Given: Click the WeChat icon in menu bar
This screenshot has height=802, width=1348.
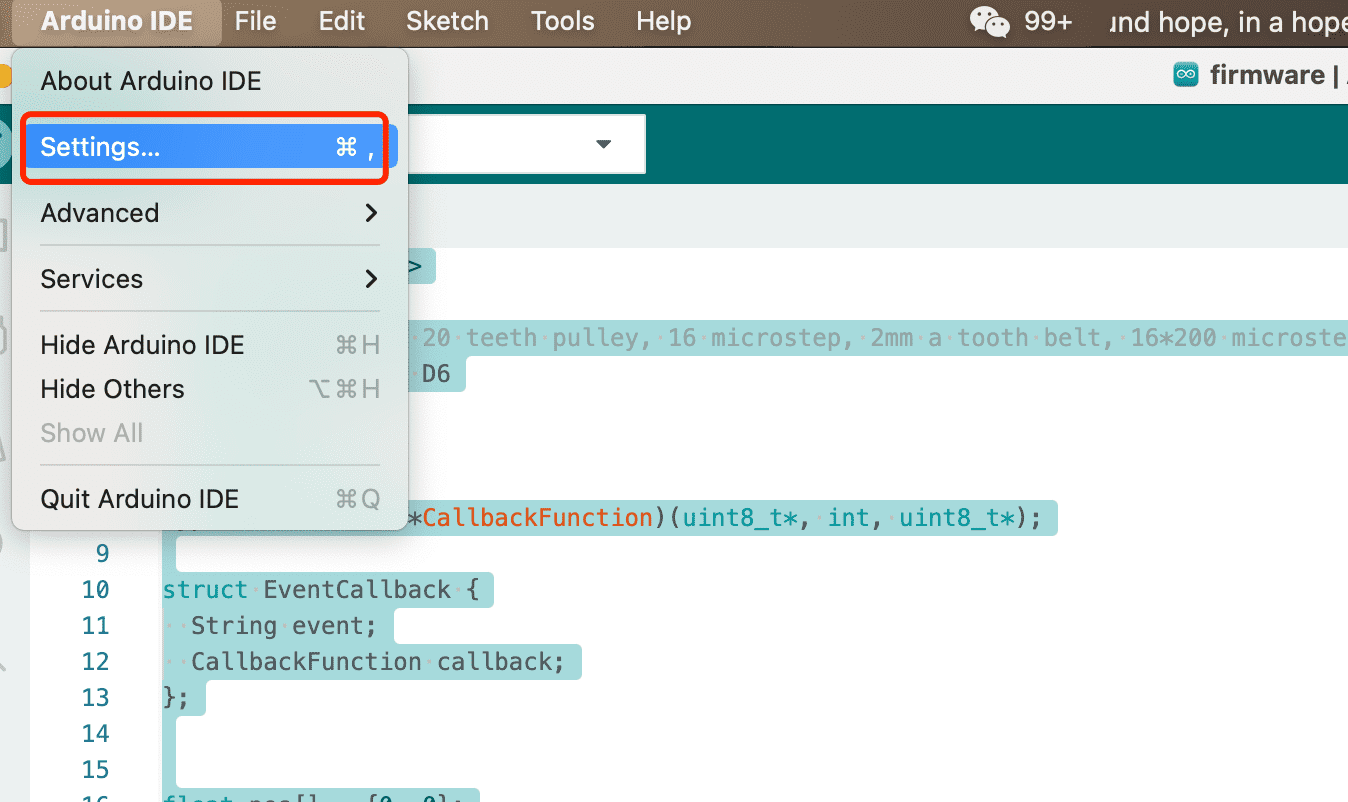Looking at the screenshot, I should click(990, 21).
